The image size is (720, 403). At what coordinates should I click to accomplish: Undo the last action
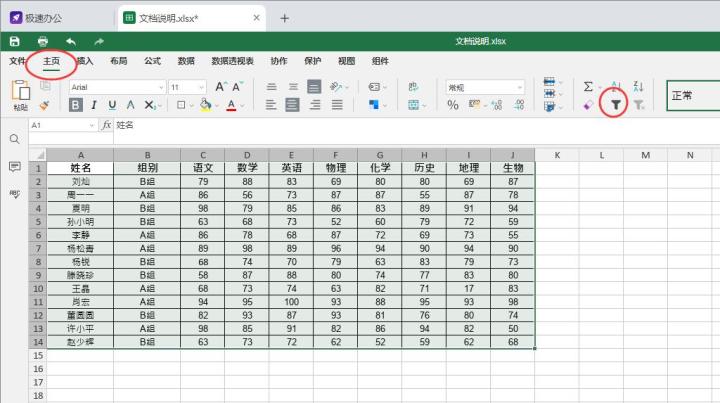[71, 41]
